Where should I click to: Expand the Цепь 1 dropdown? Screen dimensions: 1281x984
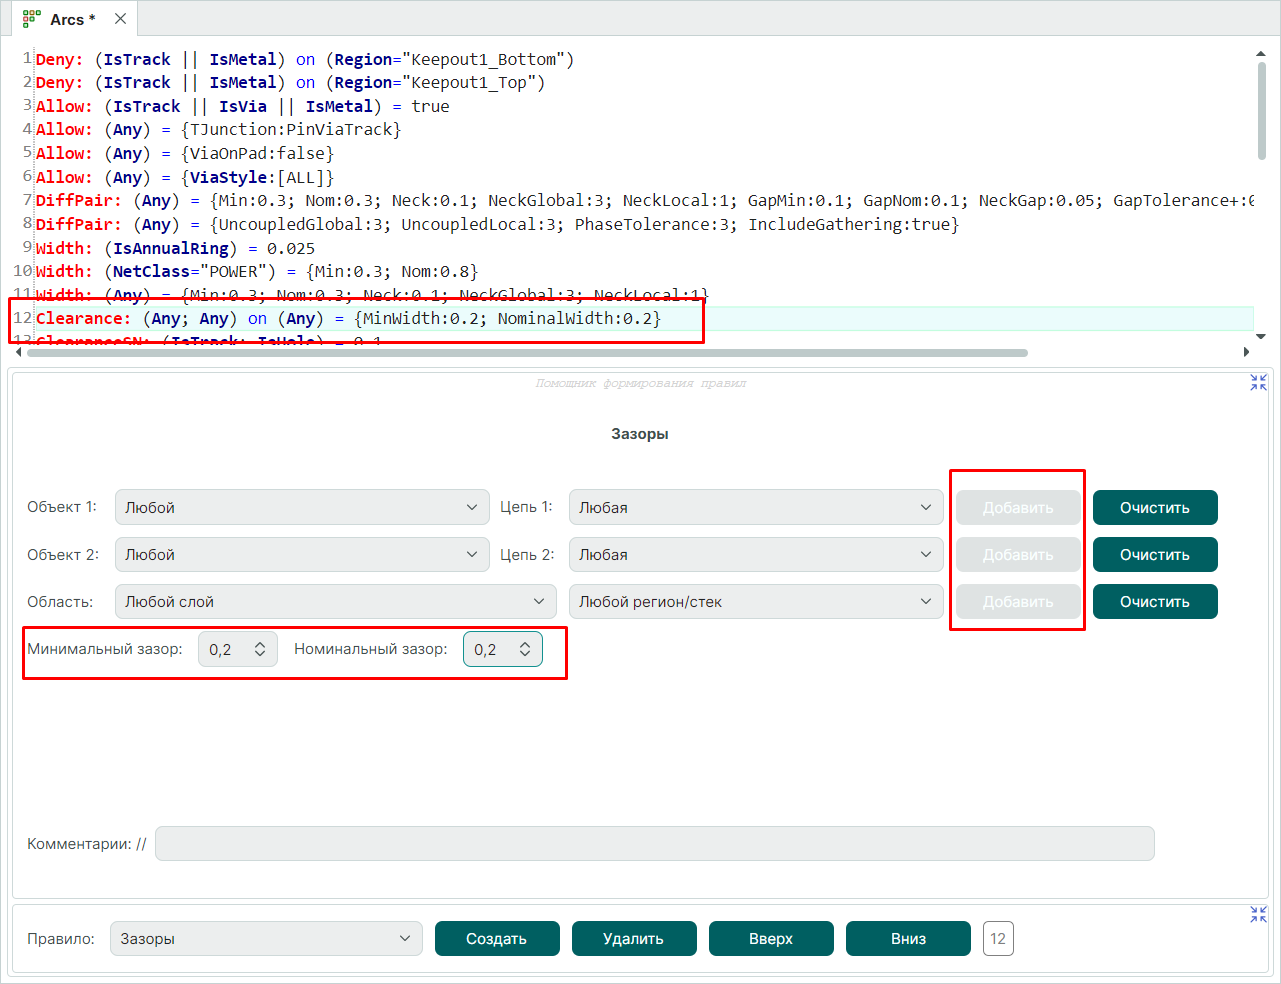[x=755, y=507]
